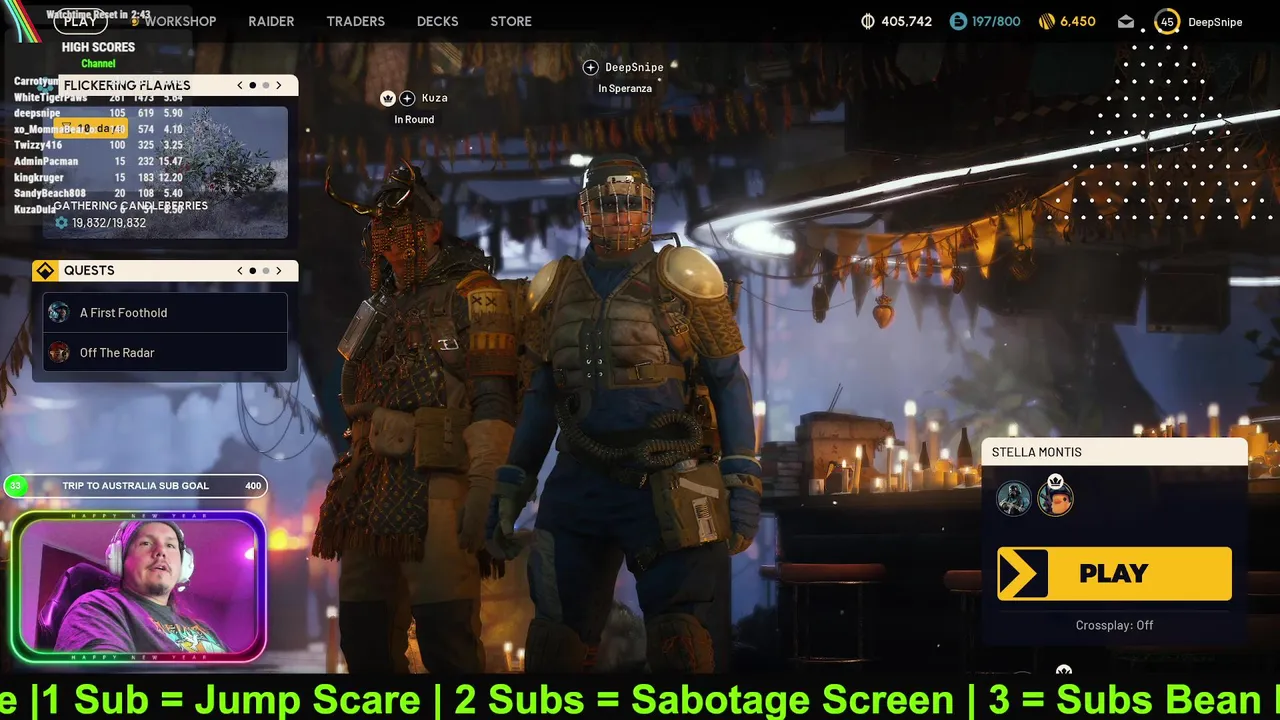
Task: Click the SandyBeach808 high score row
Action: (98, 194)
